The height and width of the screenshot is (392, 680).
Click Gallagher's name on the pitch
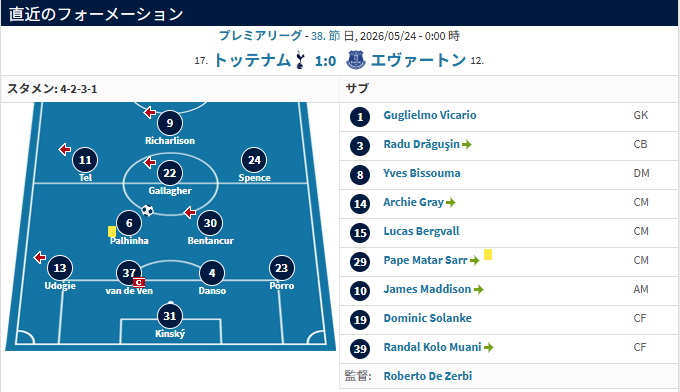point(170,191)
